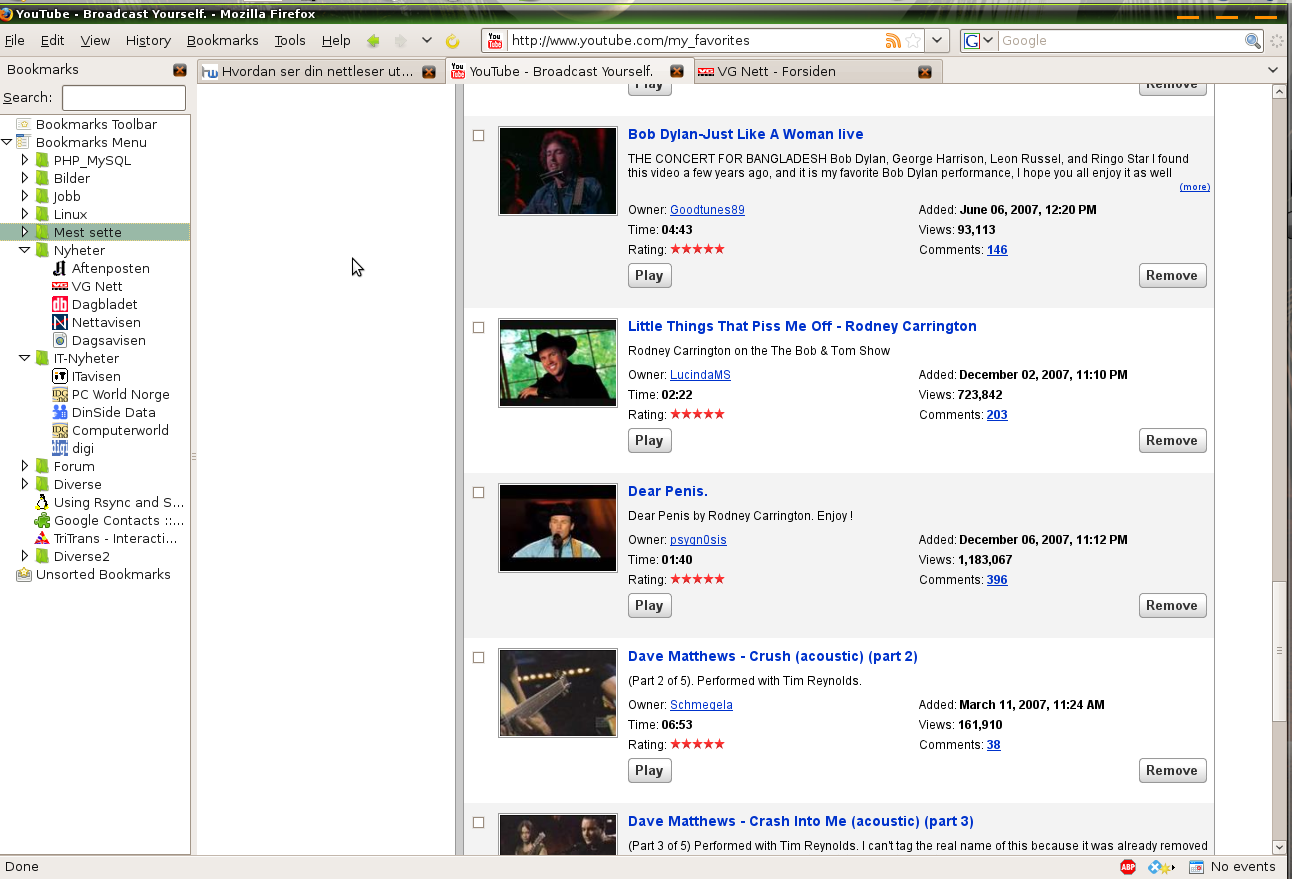Screen dimensions: 1292x879
Task: Open the Bob Dylan video thumbnail
Action: pos(558,171)
